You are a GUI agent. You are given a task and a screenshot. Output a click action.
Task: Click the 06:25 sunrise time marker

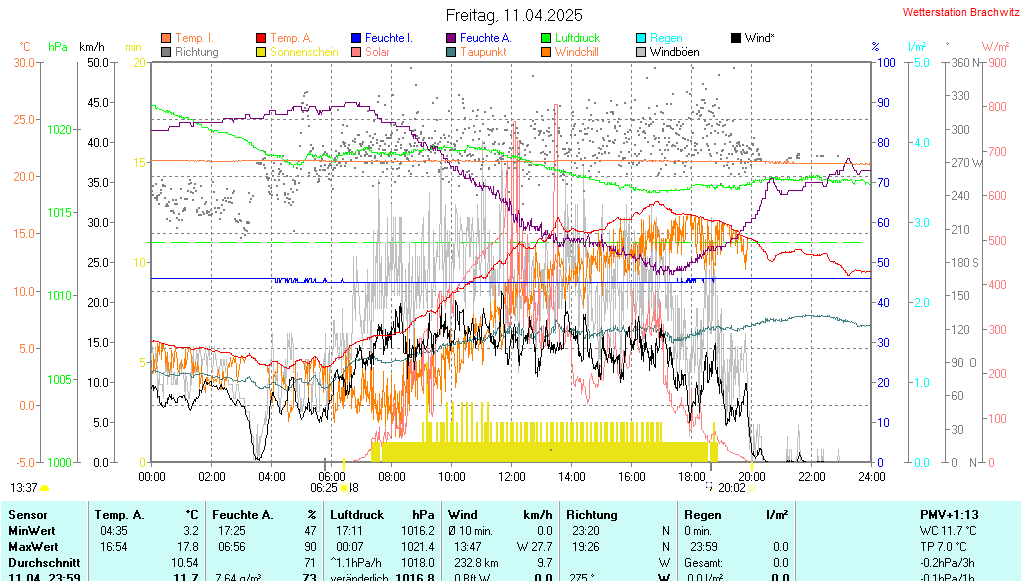[323, 488]
